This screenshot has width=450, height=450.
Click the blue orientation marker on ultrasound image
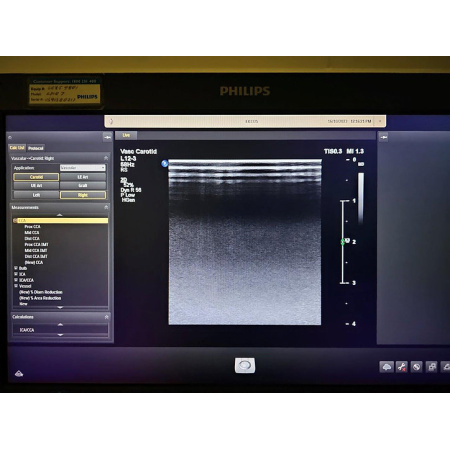(x=164, y=163)
